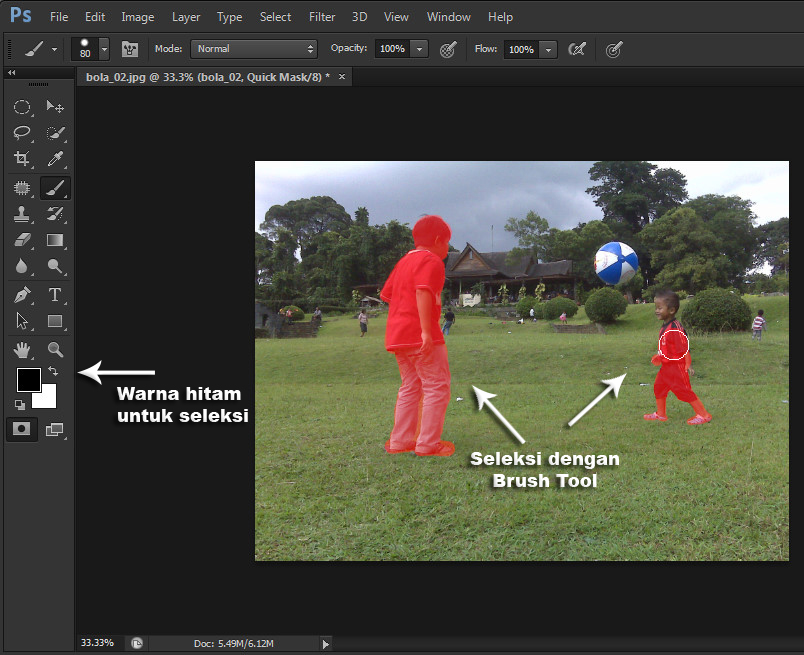Viewport: 804px width, 655px height.
Task: Pick the Eyedropper tool
Action: click(x=55, y=159)
